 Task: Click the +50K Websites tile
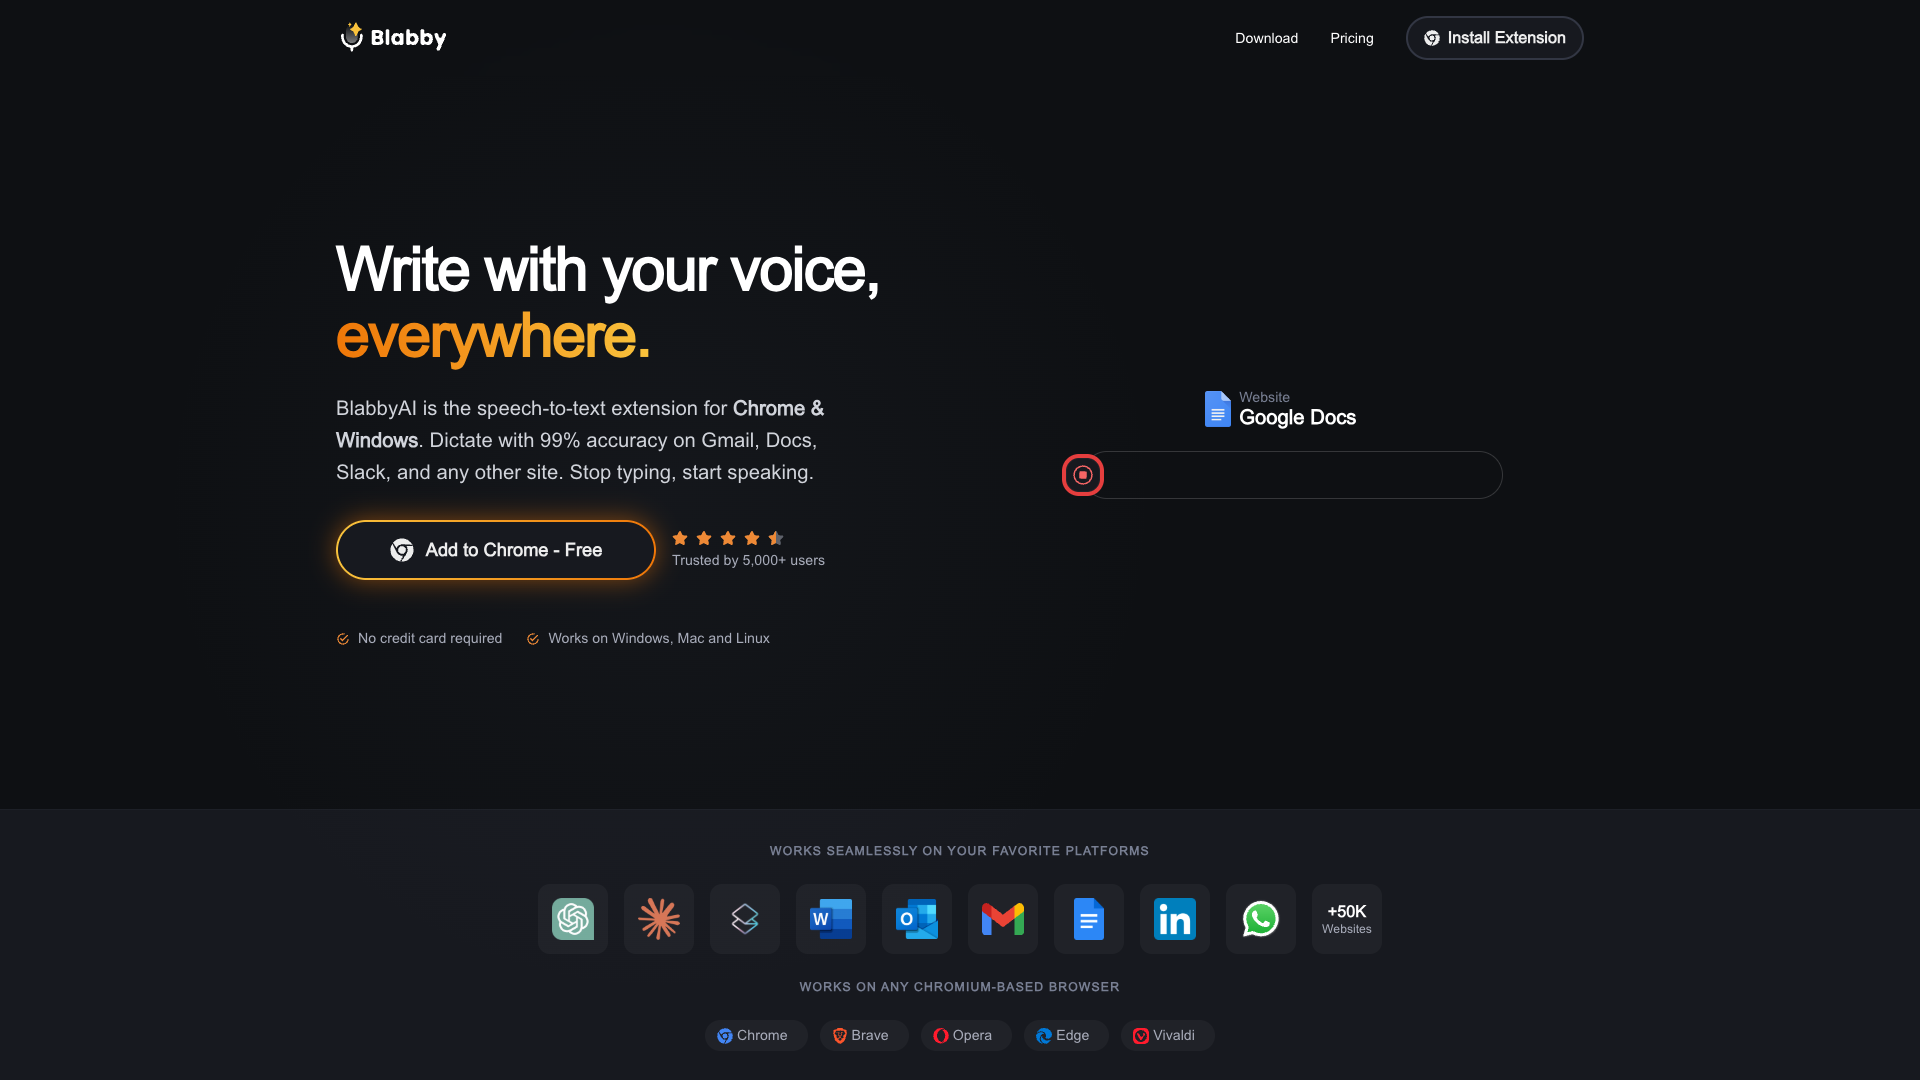1347,919
